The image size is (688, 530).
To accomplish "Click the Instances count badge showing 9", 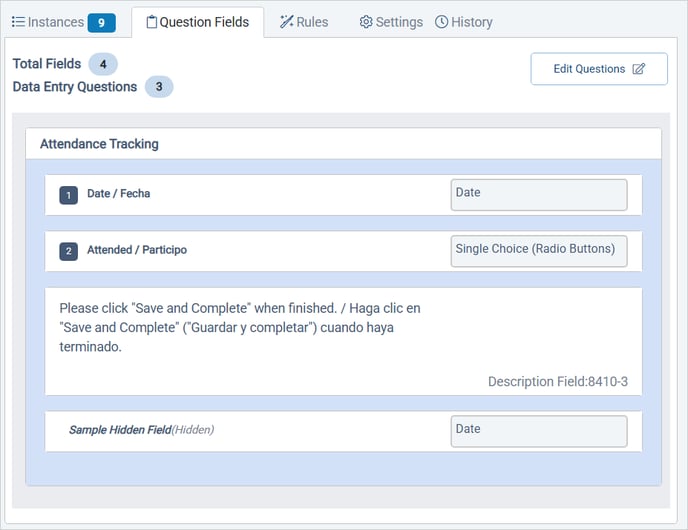I will (101, 23).
